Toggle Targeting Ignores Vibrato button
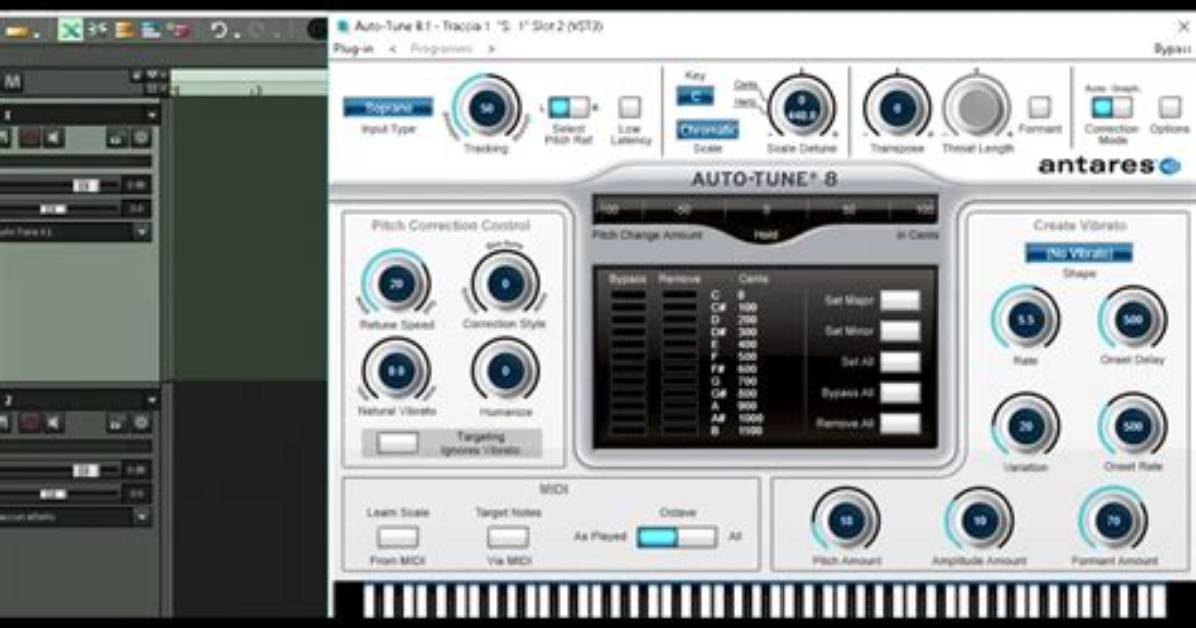This screenshot has width=1196, height=628. [397, 443]
